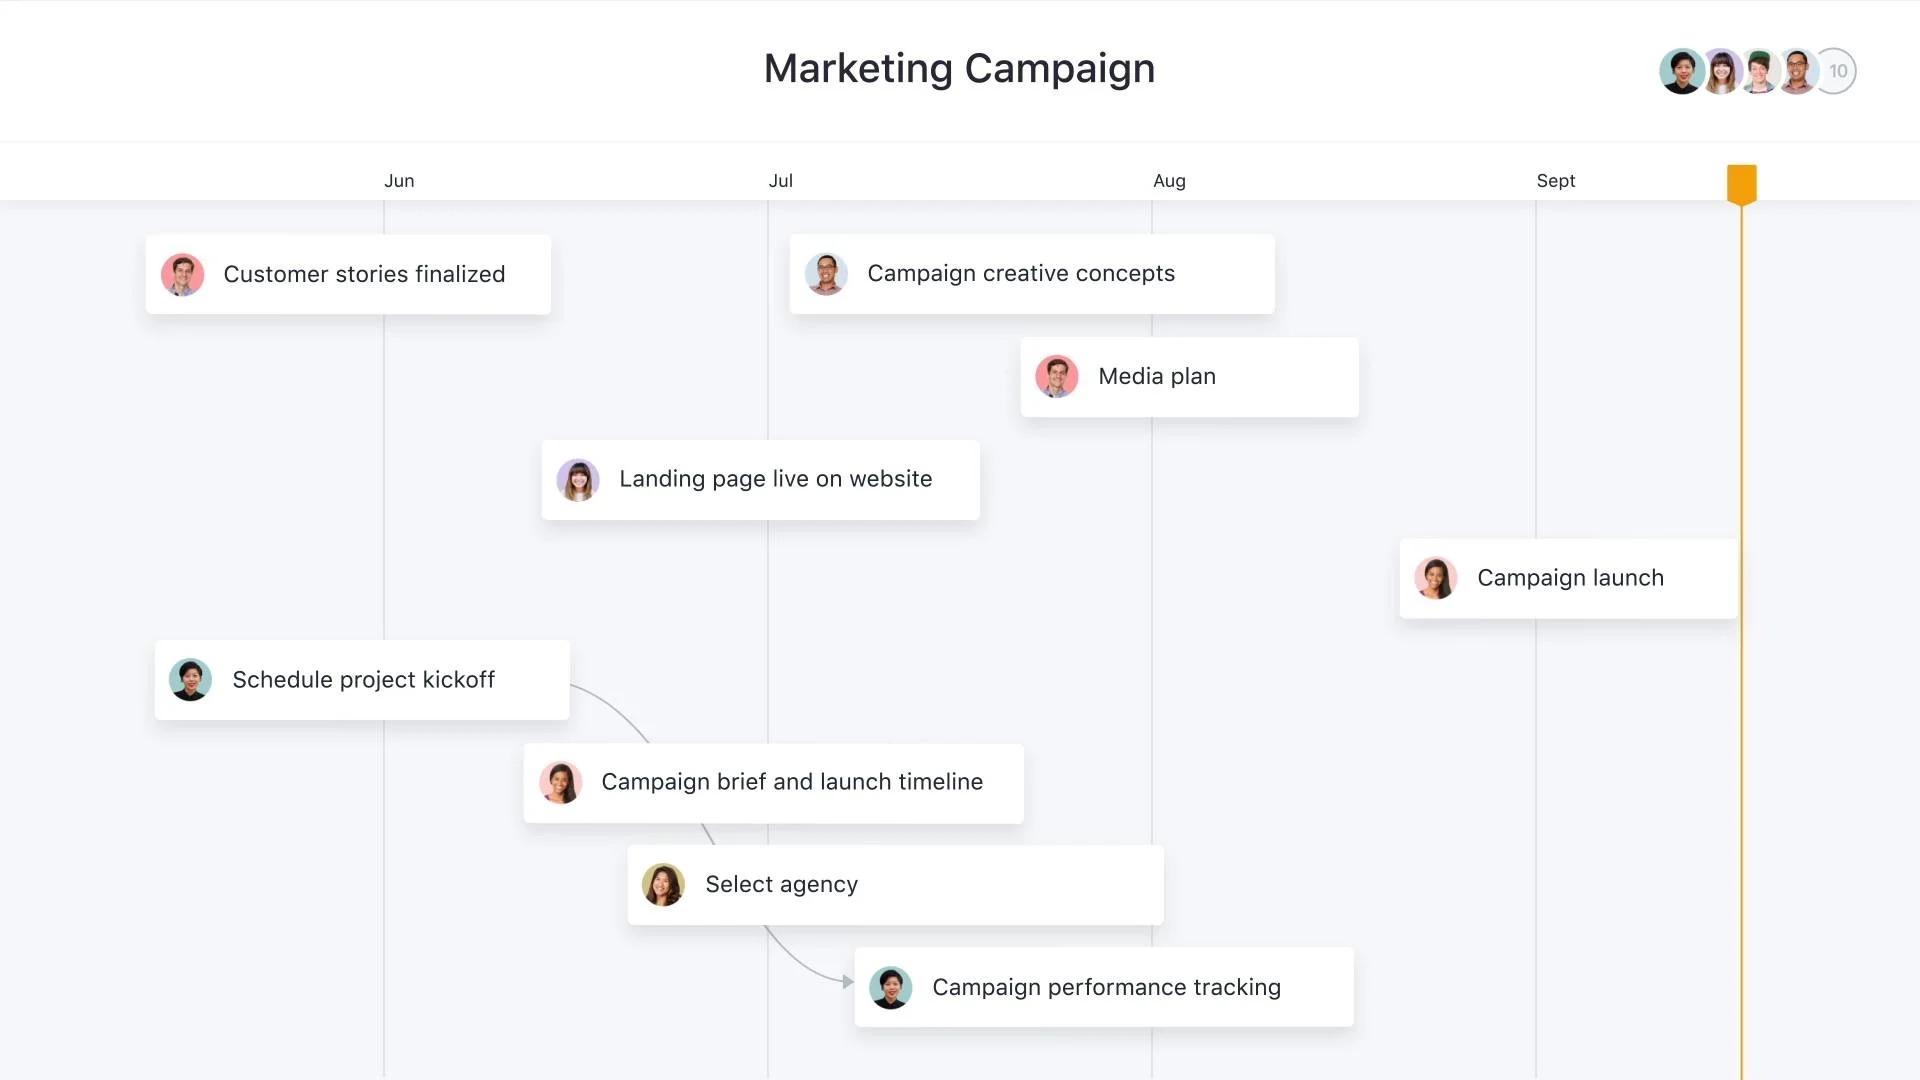Image resolution: width=1920 pixels, height=1080 pixels.
Task: Click the Schedule project kickoff assignee avatar
Action: pyautogui.click(x=191, y=679)
